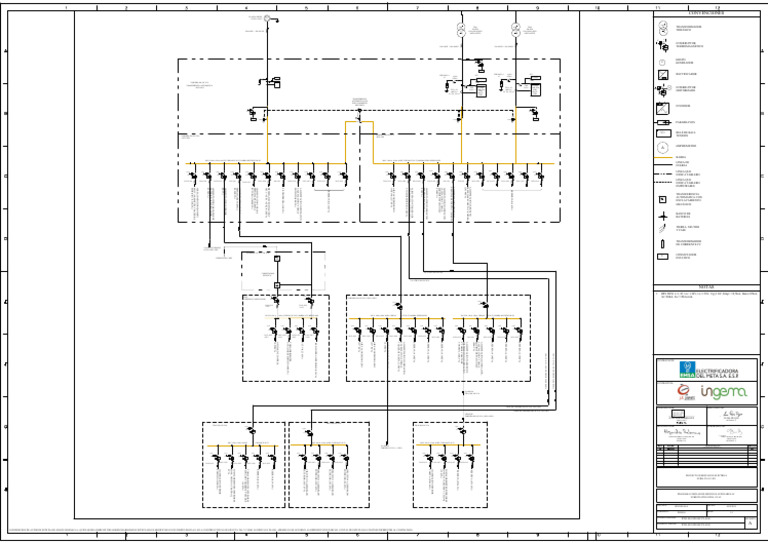This screenshot has width=768, height=543.
Task: Click the circle with letter A legend symbol
Action: pyautogui.click(x=662, y=147)
